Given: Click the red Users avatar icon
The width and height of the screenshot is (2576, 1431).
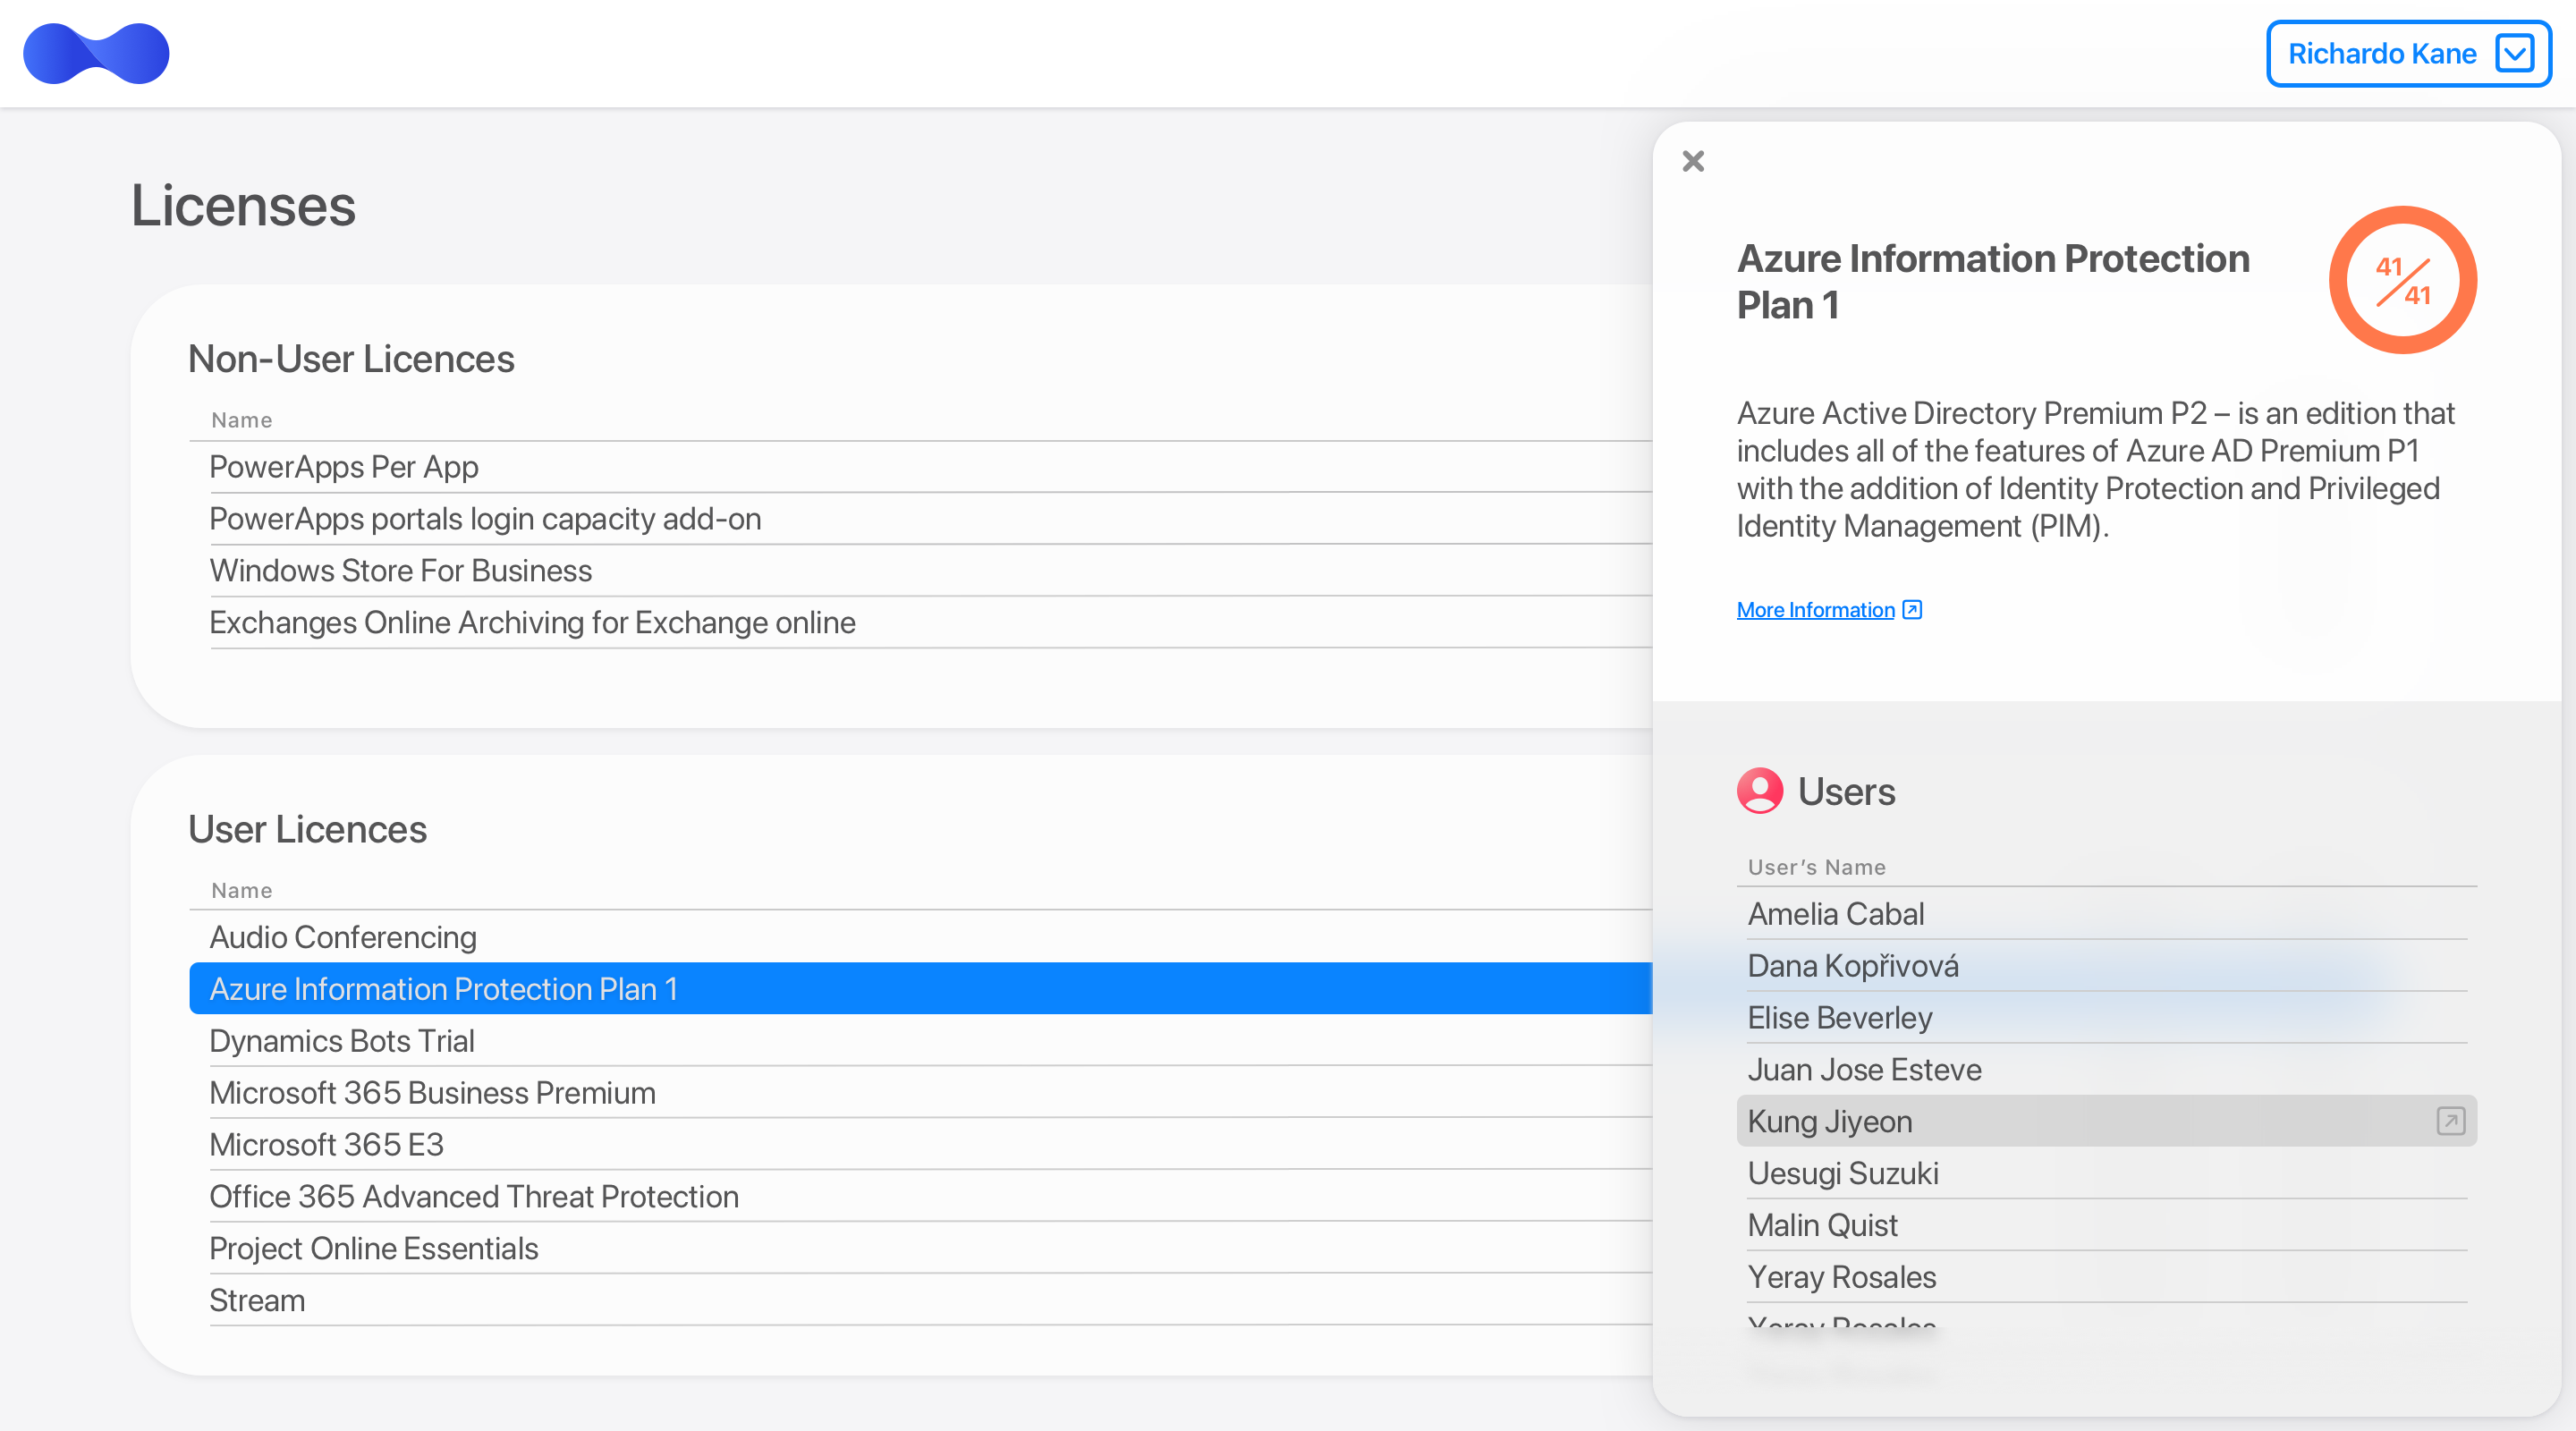Looking at the screenshot, I should point(1760,791).
